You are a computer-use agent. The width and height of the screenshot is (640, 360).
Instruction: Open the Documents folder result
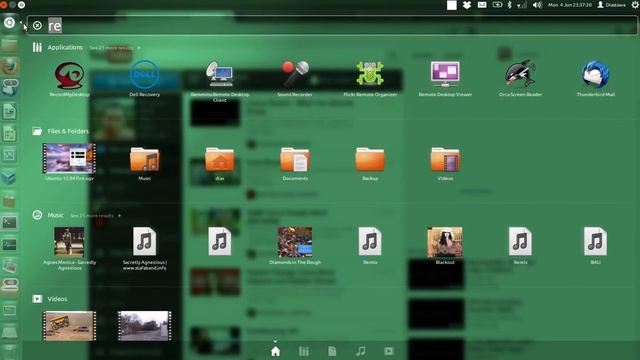295,163
